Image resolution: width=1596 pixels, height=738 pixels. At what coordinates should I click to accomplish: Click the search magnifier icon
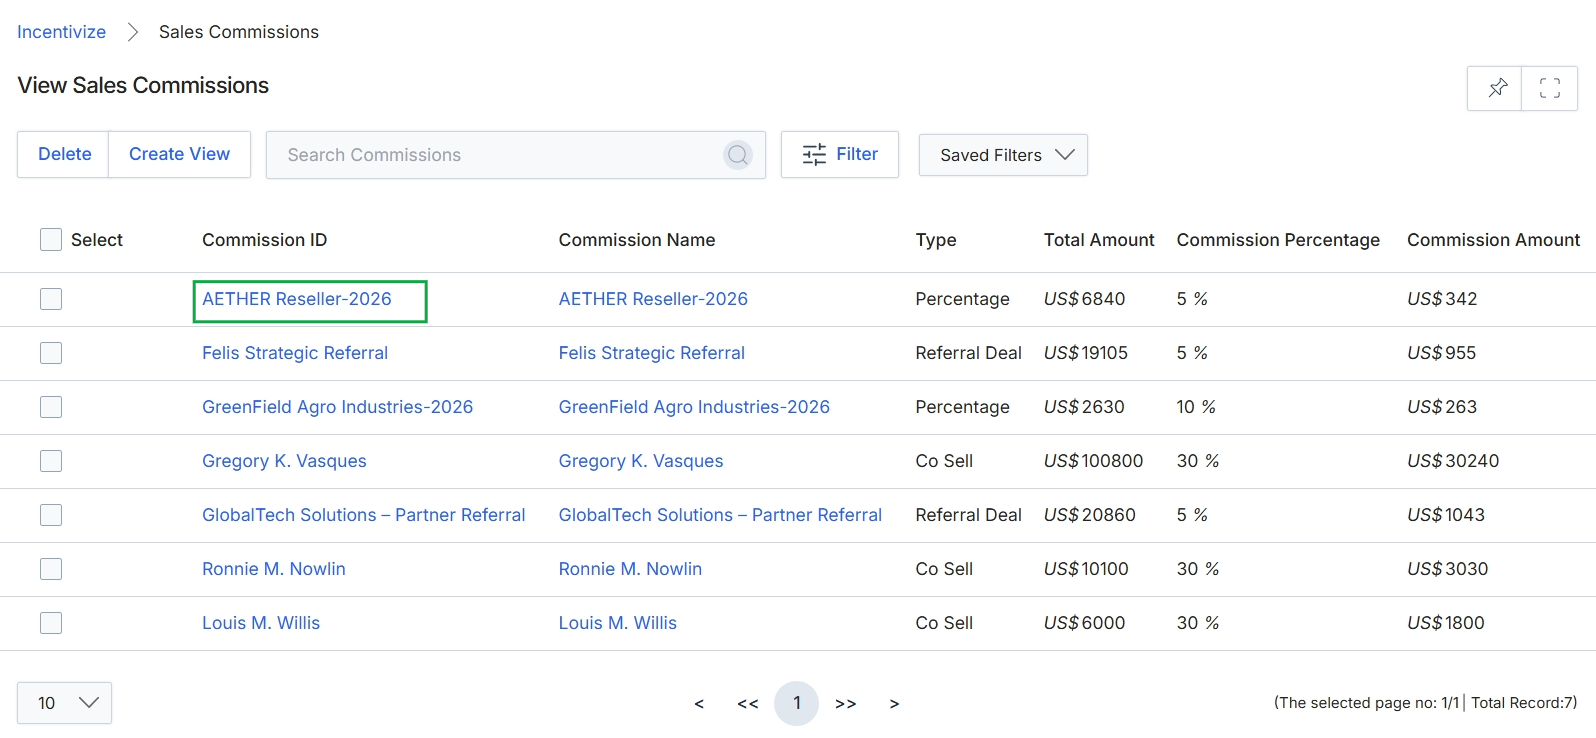coord(738,155)
